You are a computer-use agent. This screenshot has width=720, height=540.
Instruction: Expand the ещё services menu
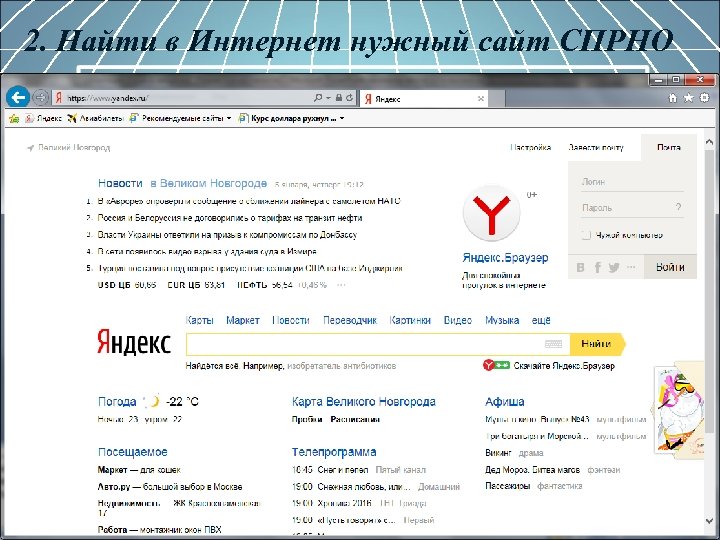pos(541,320)
